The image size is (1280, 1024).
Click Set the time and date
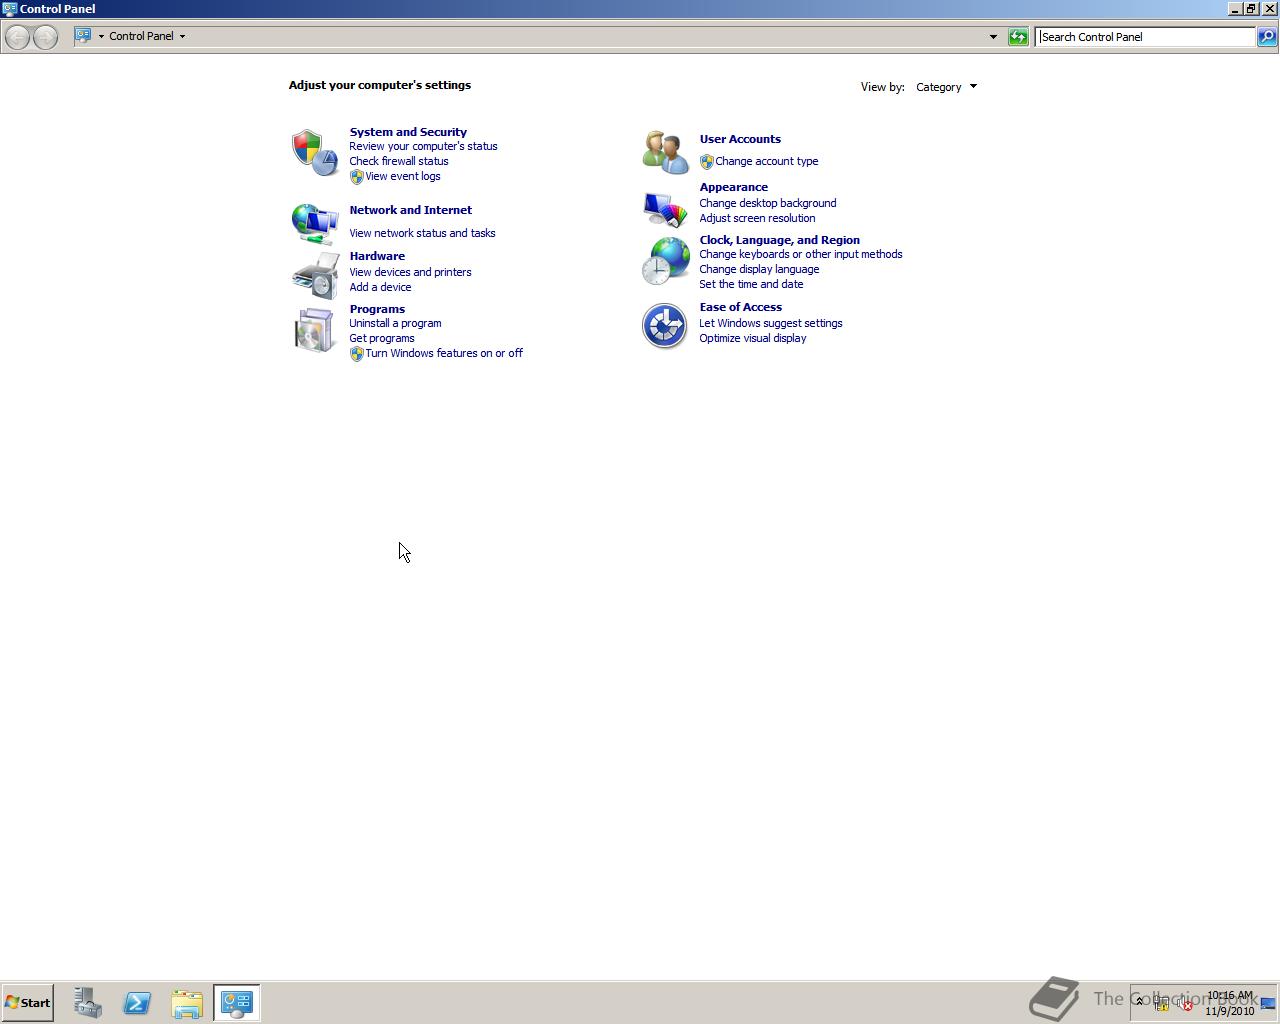751,284
